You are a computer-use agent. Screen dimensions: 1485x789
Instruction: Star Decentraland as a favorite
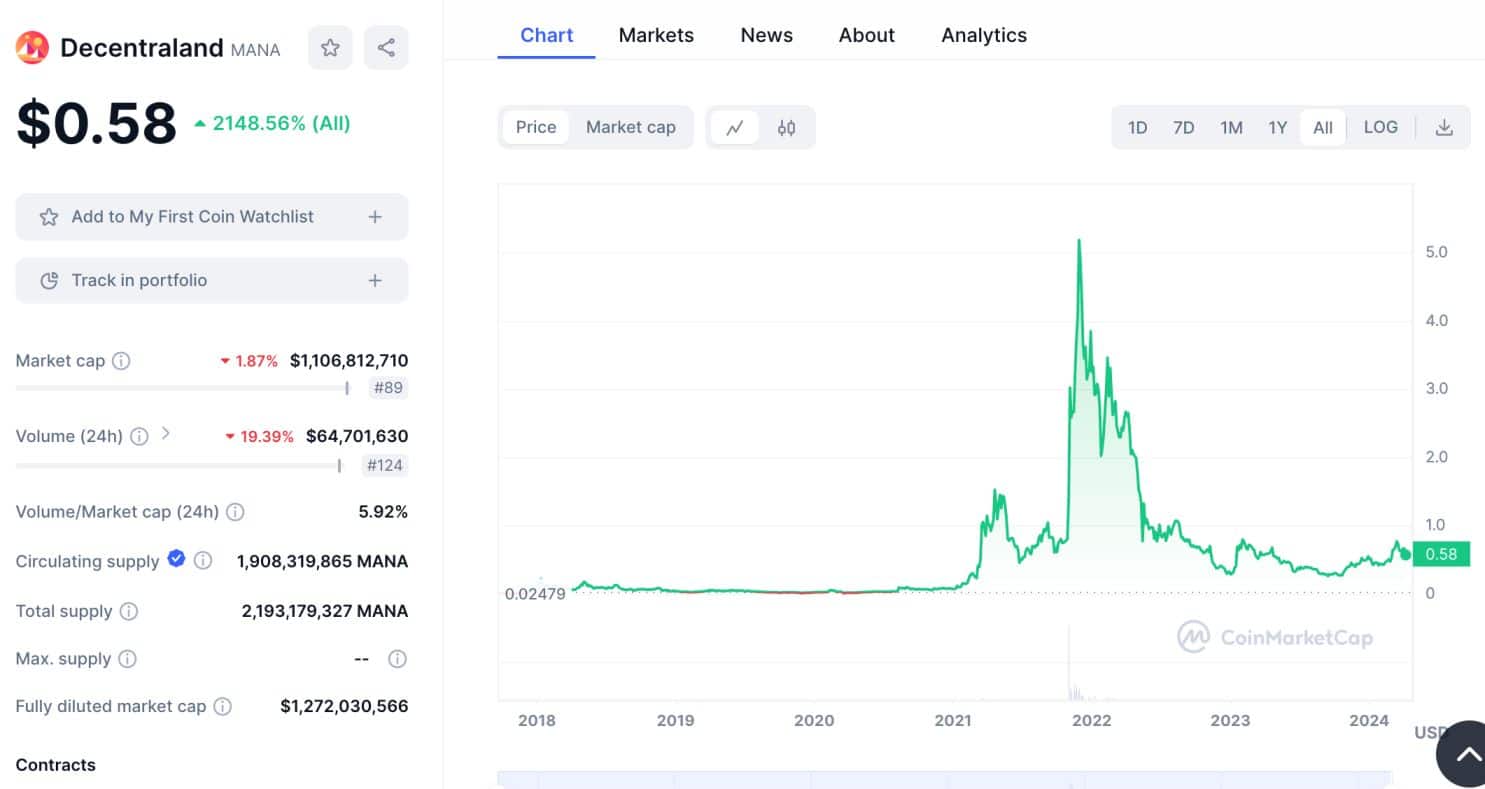330,47
